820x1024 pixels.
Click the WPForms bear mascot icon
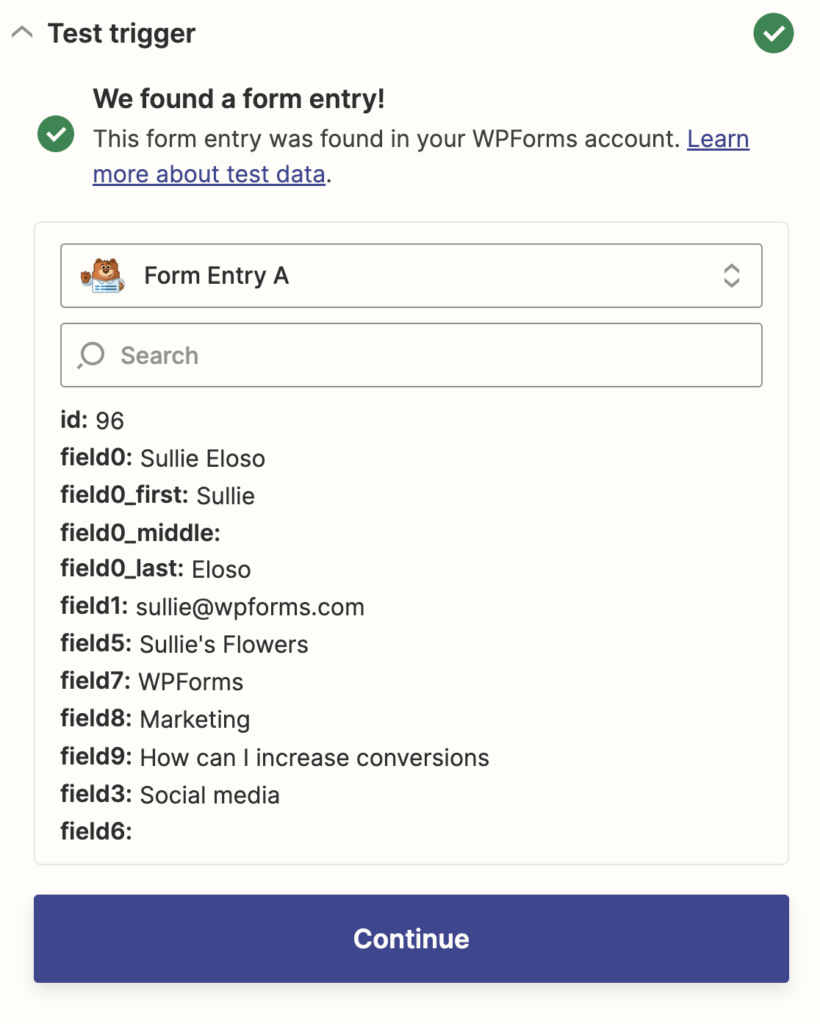[x=101, y=275]
